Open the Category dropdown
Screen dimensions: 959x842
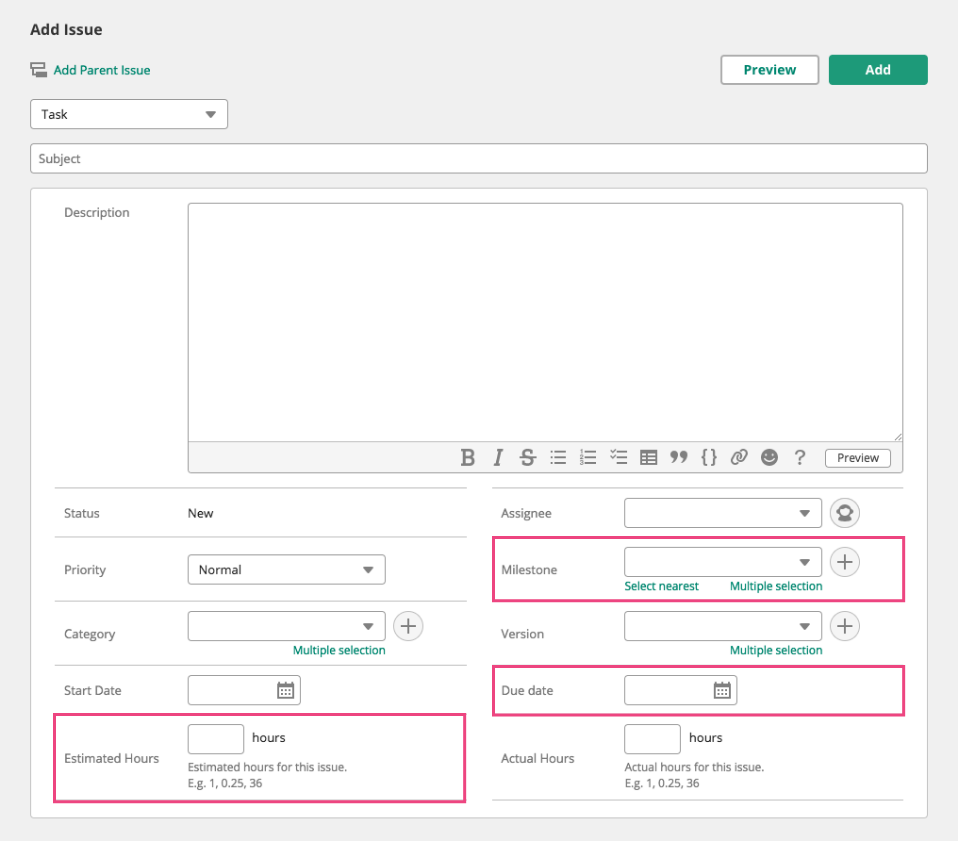click(286, 626)
